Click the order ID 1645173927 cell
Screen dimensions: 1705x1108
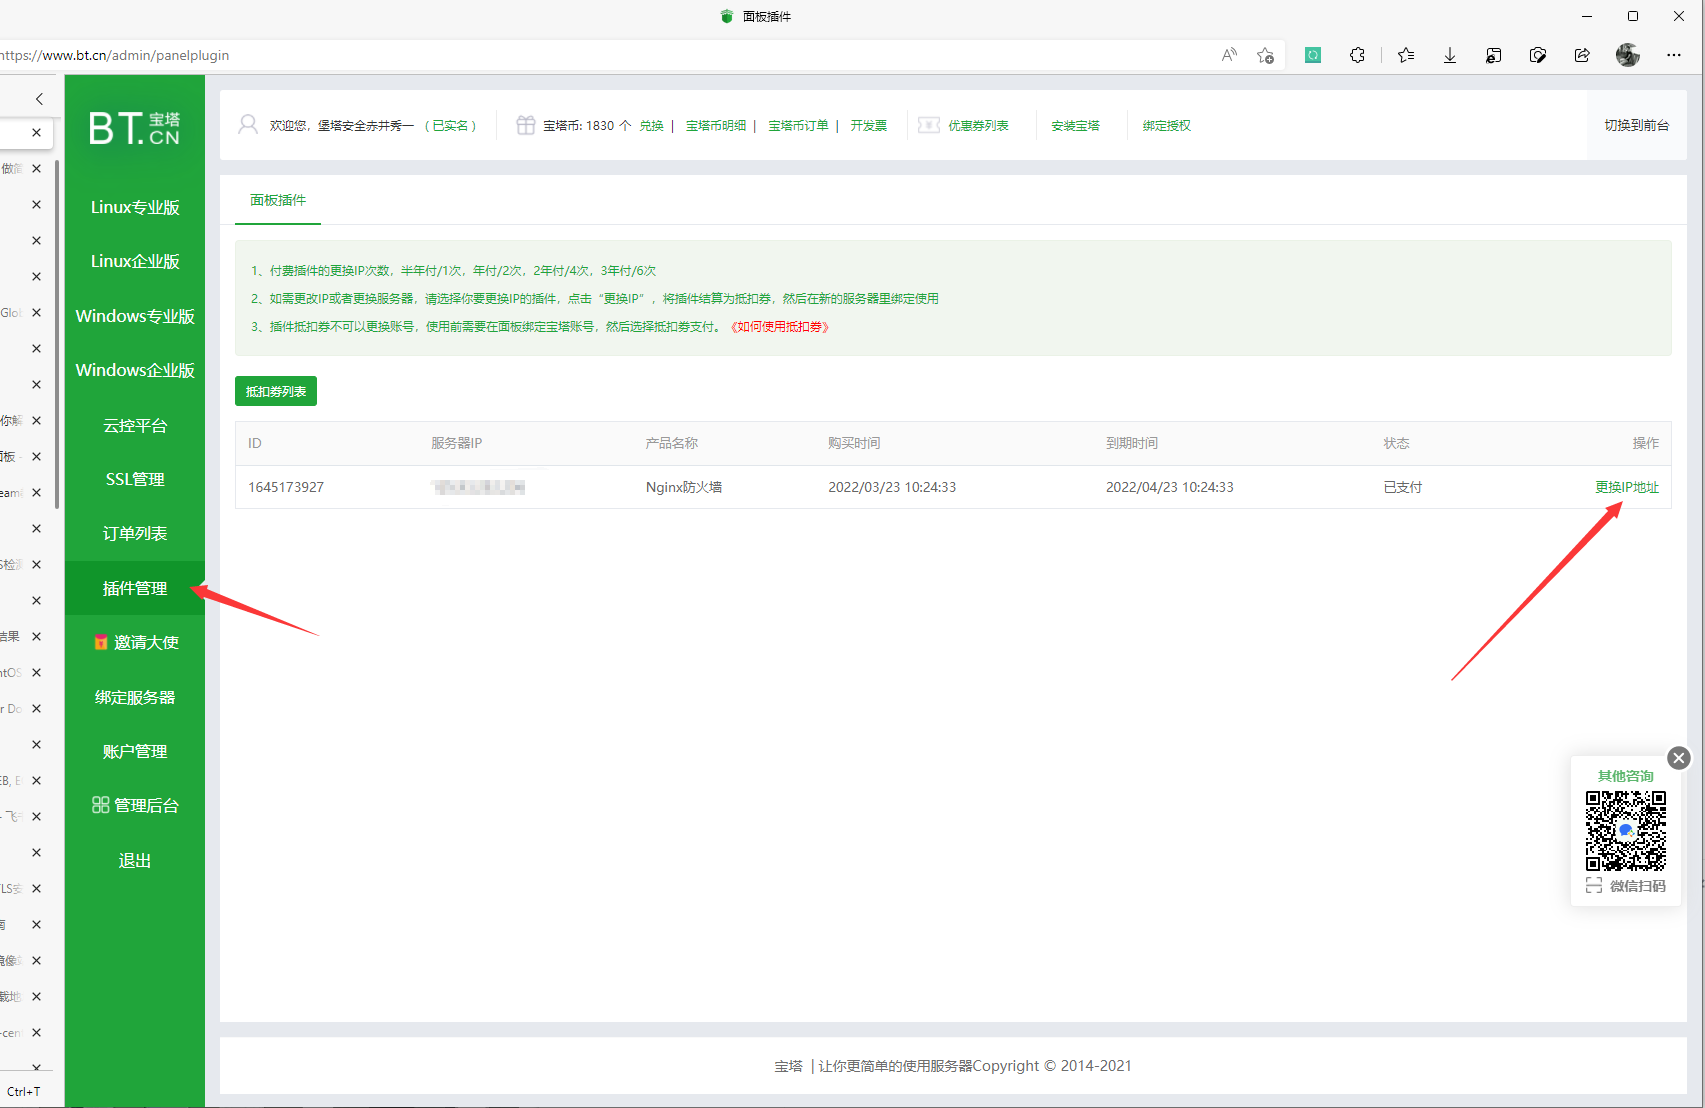pos(286,487)
